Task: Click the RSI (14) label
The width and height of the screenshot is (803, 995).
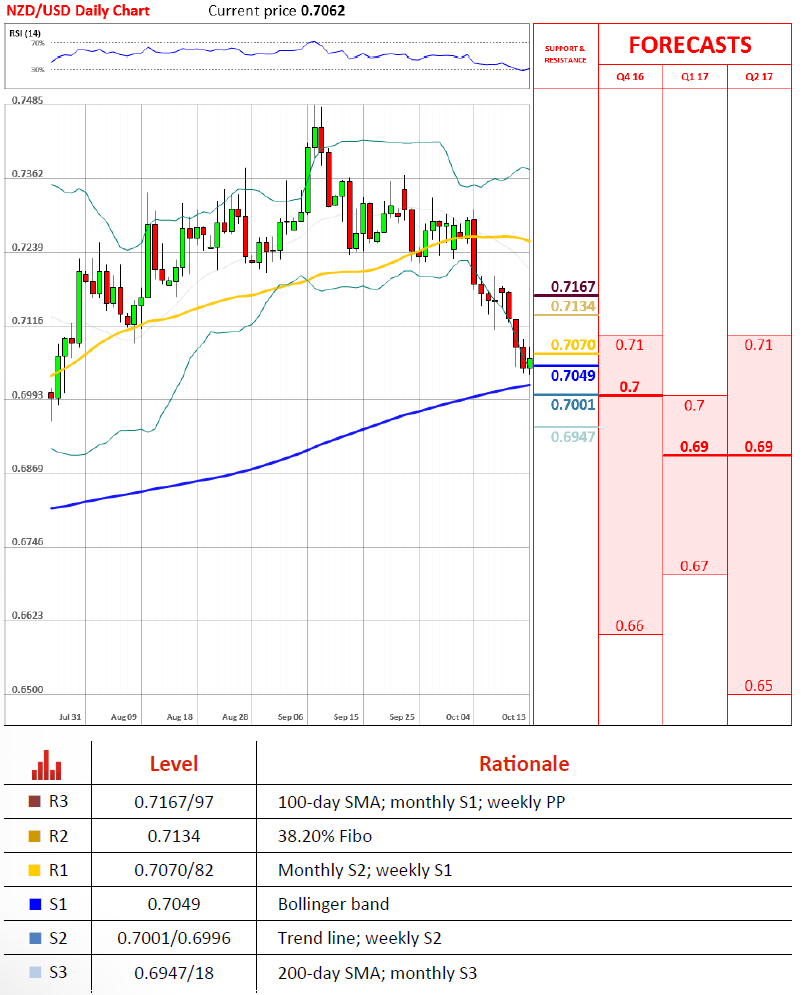Action: pos(25,32)
